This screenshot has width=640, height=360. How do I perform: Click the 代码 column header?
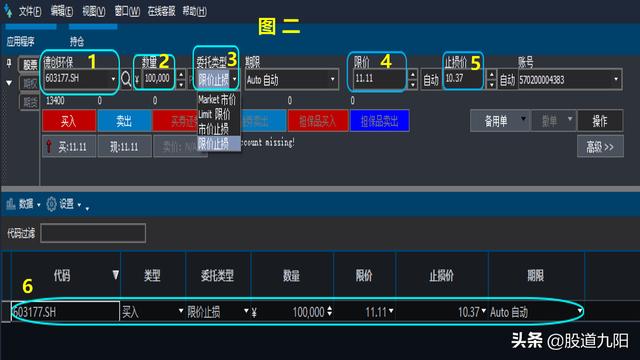point(62,276)
